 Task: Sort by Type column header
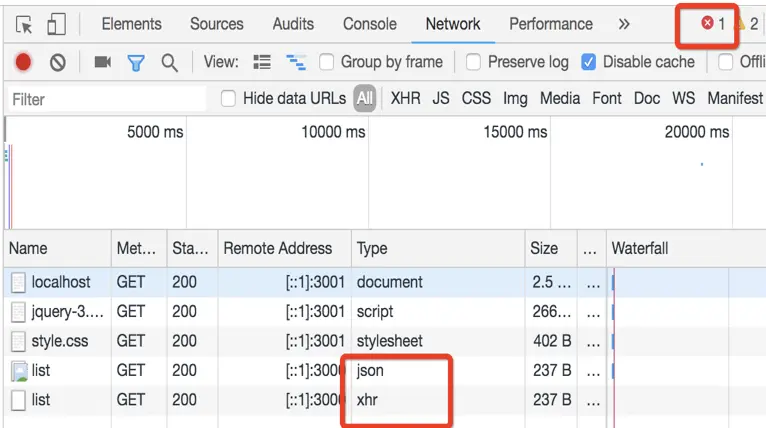pyautogui.click(x=438, y=248)
